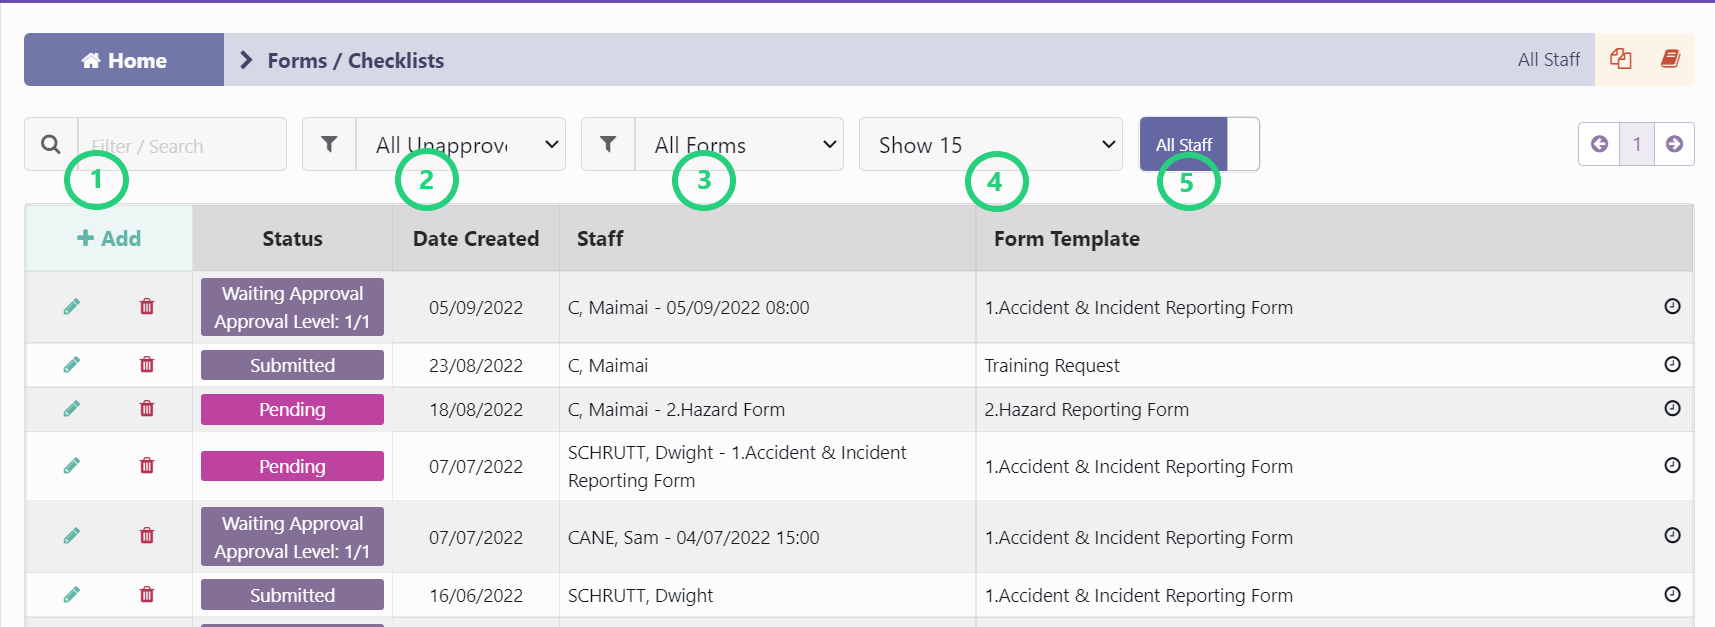This screenshot has width=1715, height=627.
Task: Go to next page arrow
Action: [x=1674, y=144]
